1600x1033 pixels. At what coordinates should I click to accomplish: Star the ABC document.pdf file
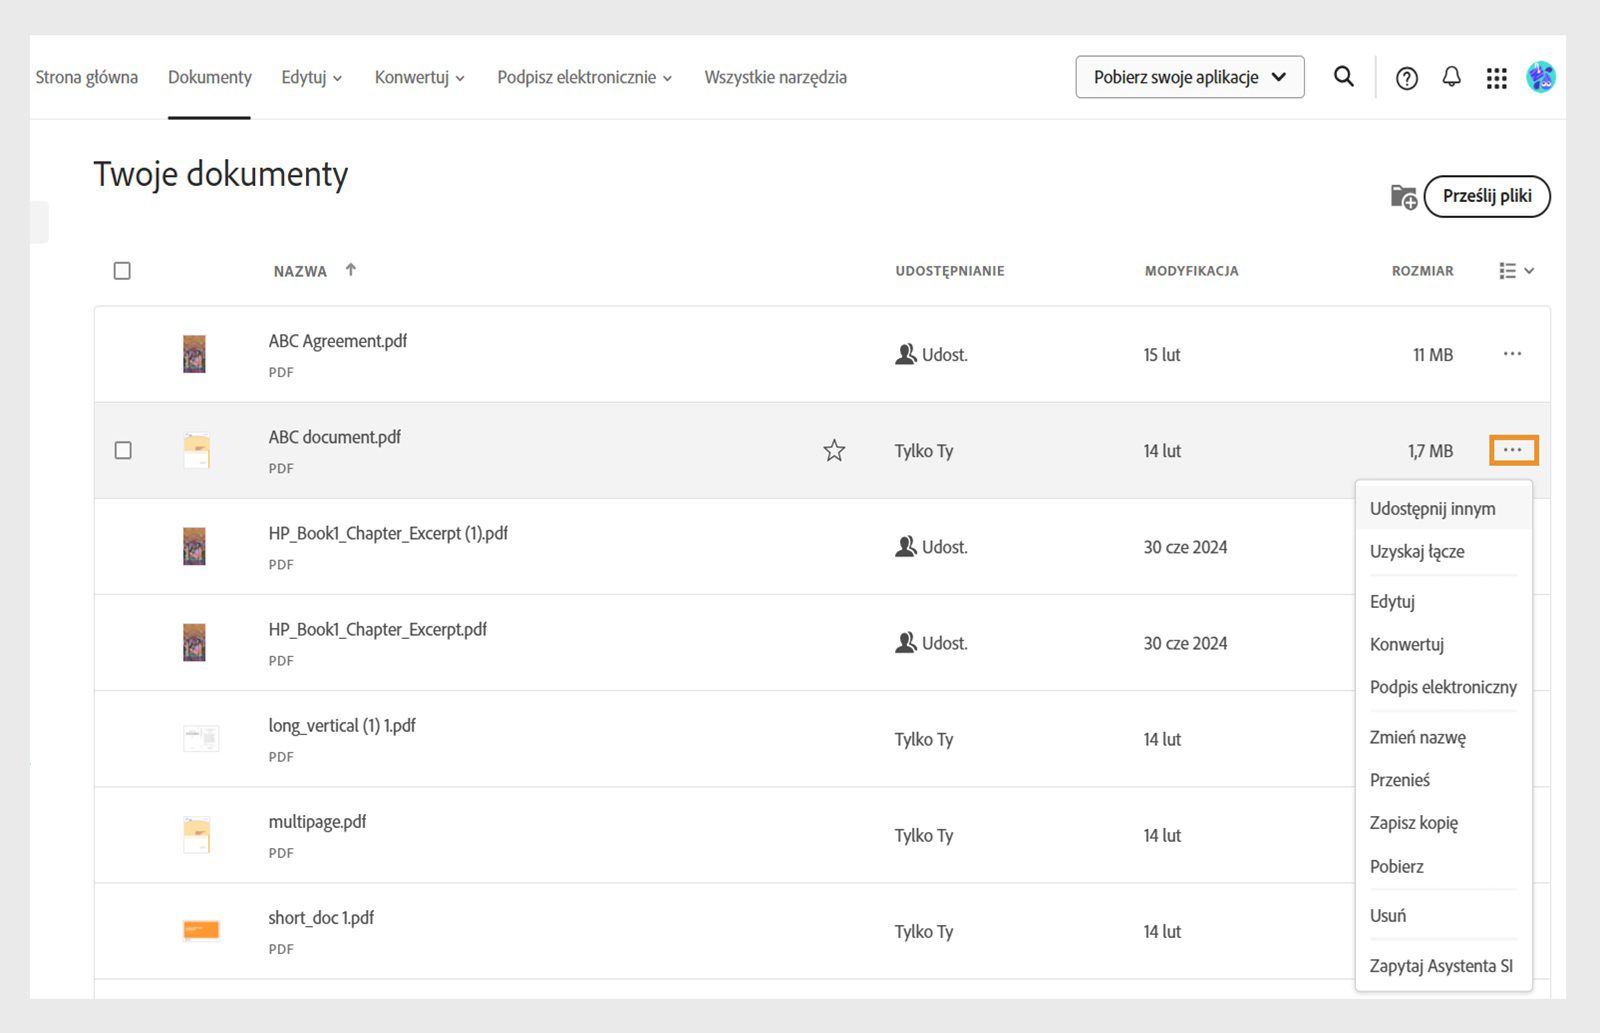834,451
